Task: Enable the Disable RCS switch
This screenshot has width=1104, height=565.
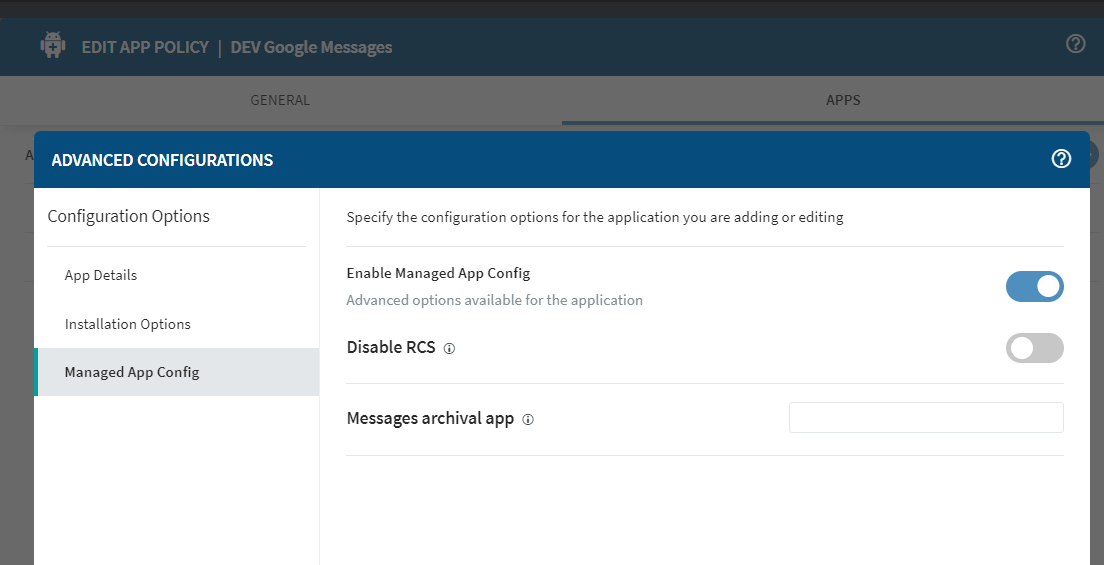Action: click(x=1034, y=348)
